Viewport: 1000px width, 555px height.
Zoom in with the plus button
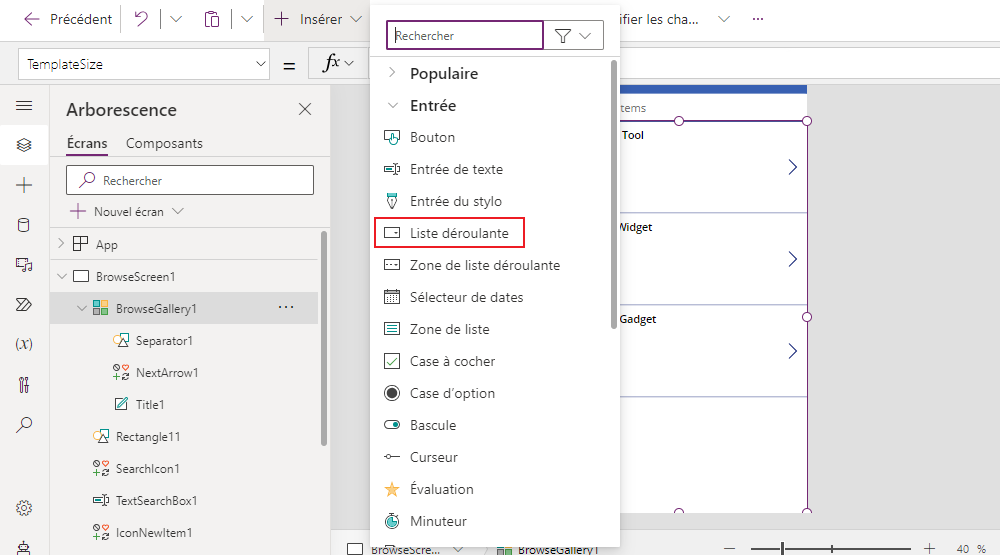(929, 548)
